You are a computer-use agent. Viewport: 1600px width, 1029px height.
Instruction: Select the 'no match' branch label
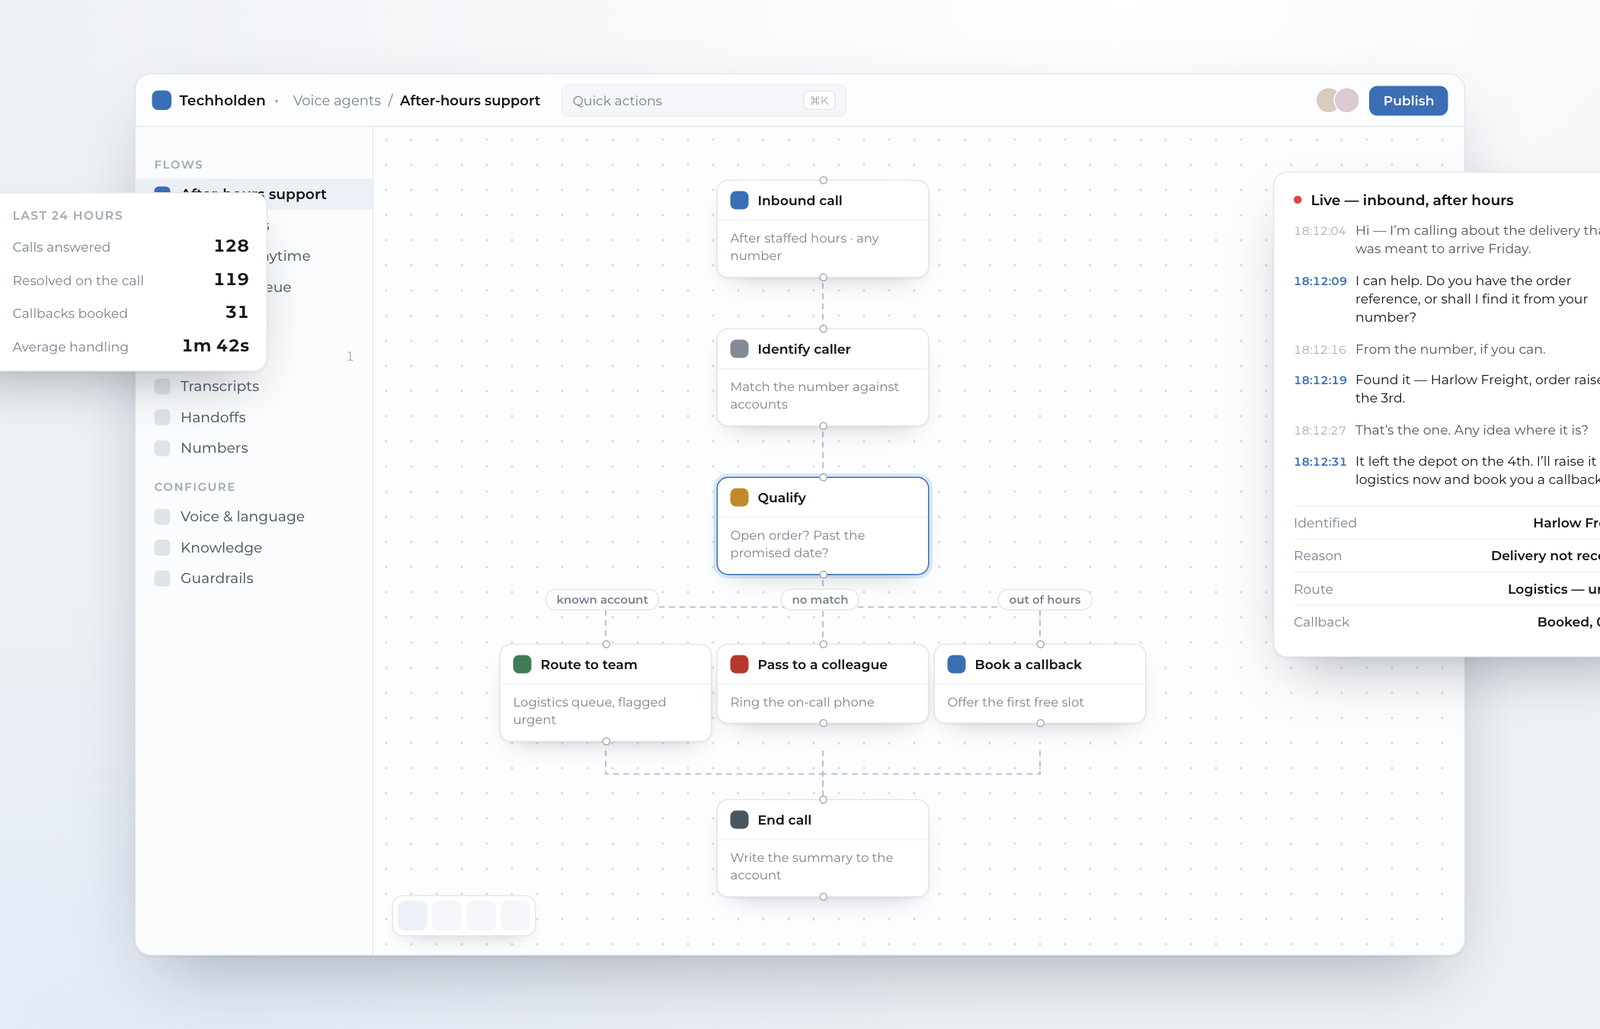point(820,600)
